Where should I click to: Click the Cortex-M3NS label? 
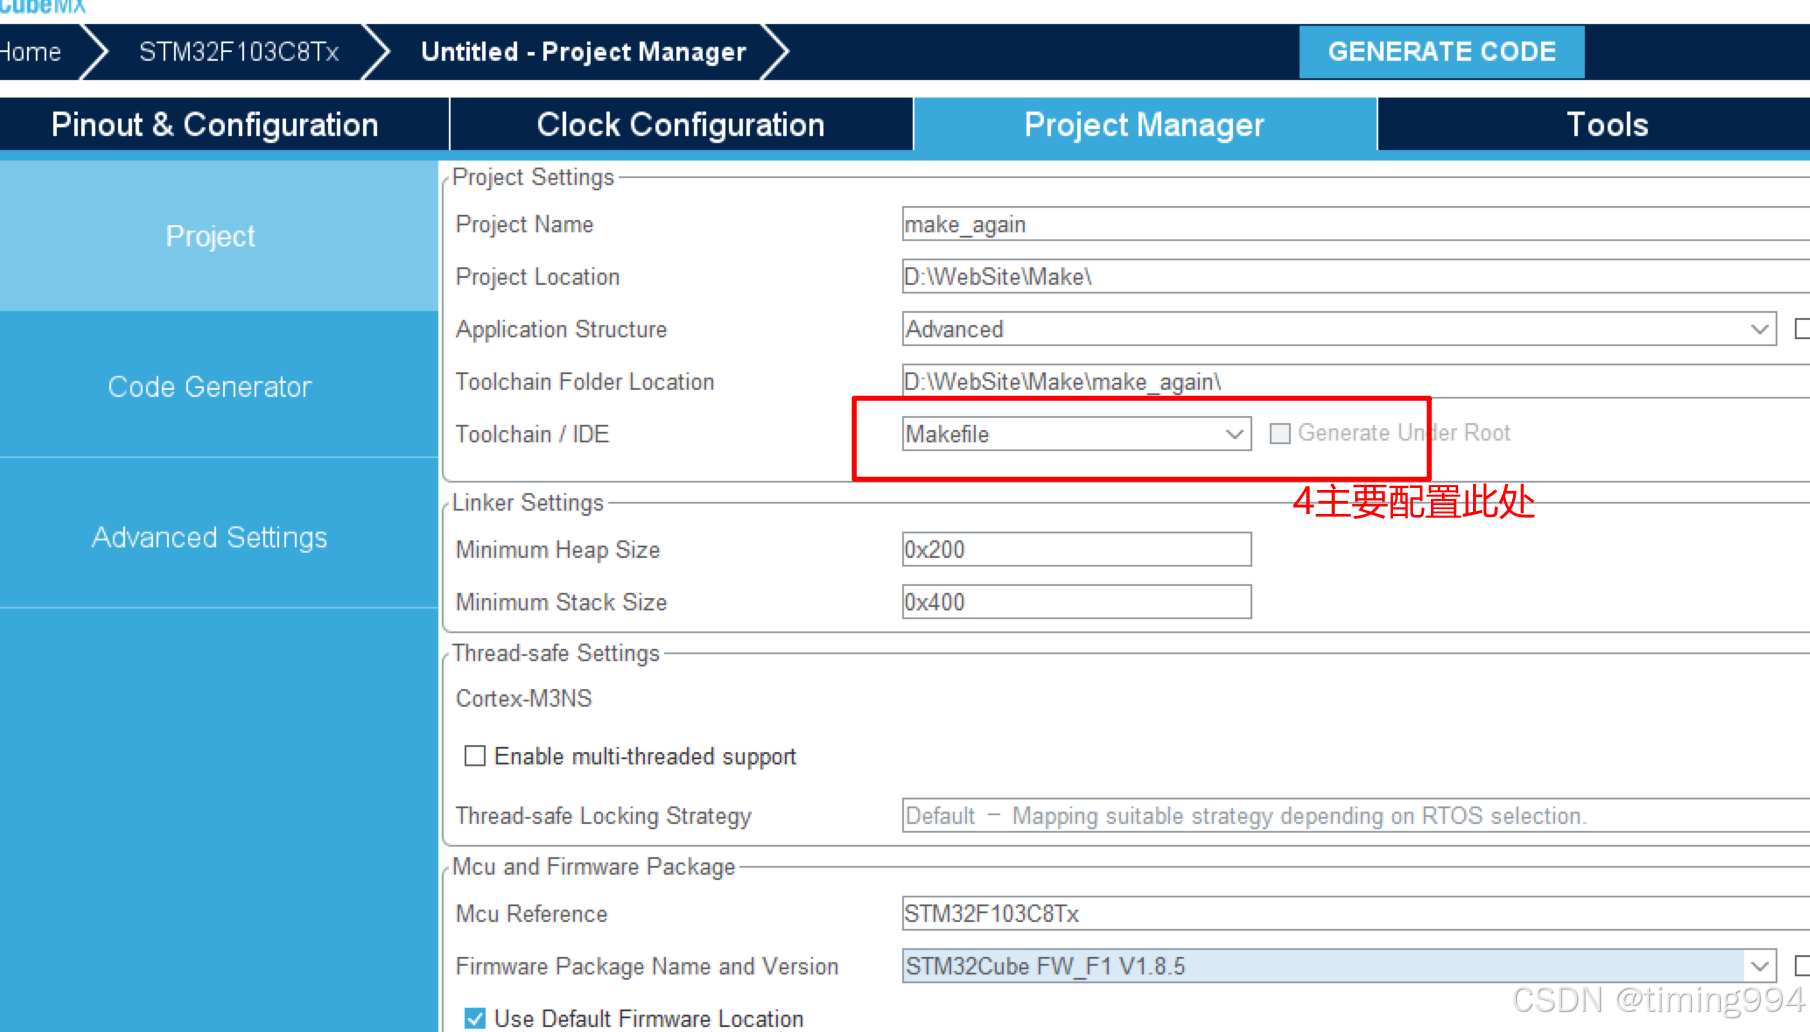(524, 699)
